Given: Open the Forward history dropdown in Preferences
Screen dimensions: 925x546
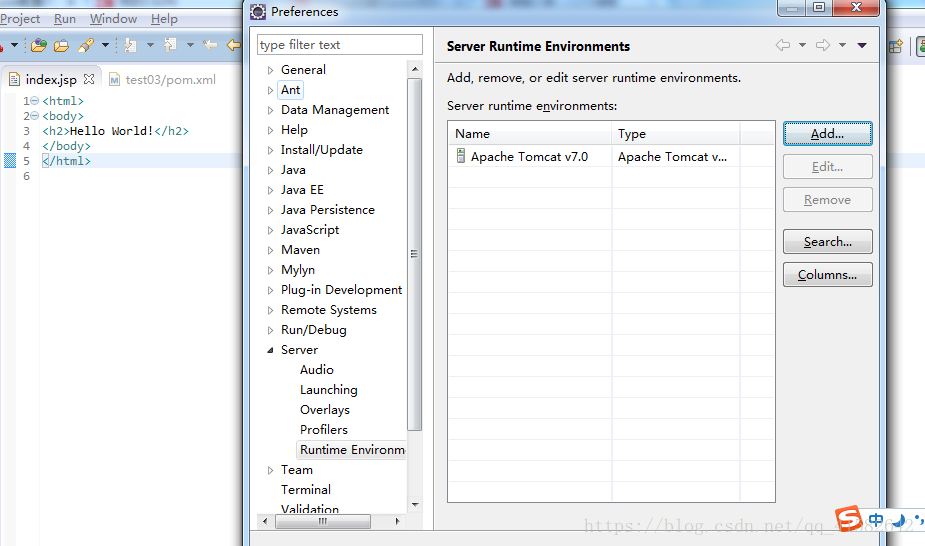Looking at the screenshot, I should pos(842,45).
